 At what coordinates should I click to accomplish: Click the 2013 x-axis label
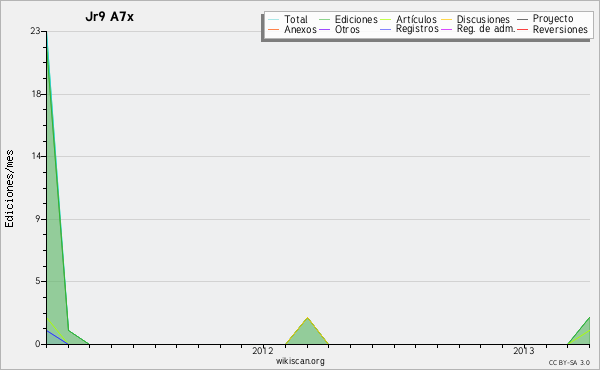[x=523, y=351]
